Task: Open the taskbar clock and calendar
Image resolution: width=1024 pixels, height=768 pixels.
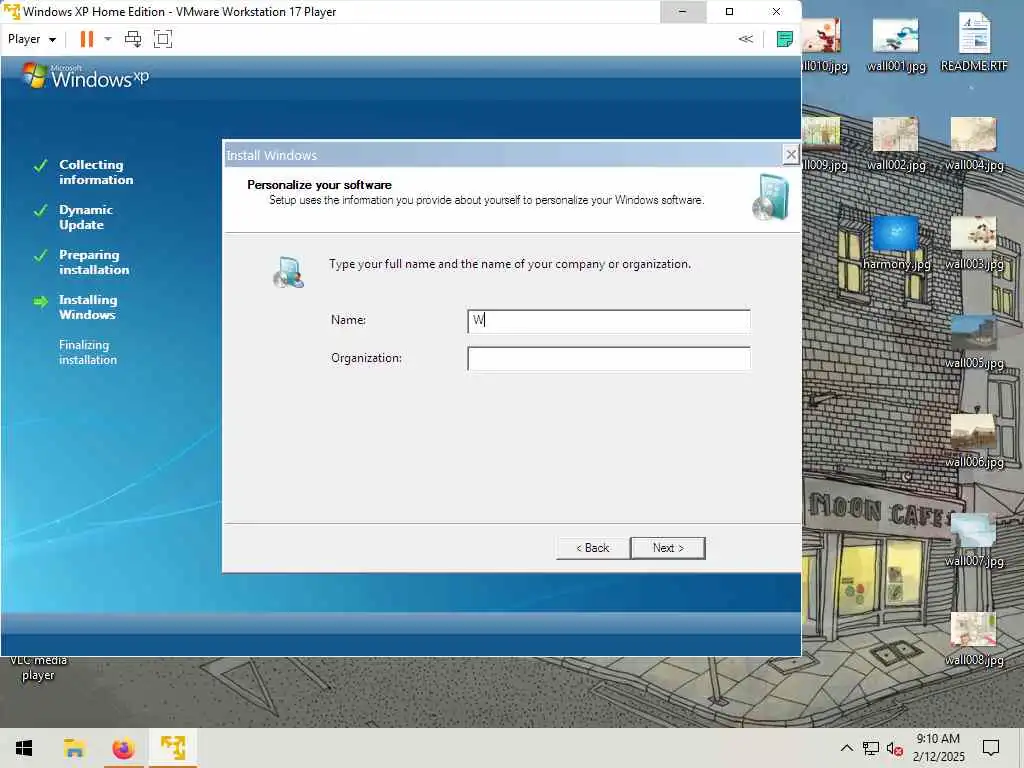Action: [x=938, y=748]
